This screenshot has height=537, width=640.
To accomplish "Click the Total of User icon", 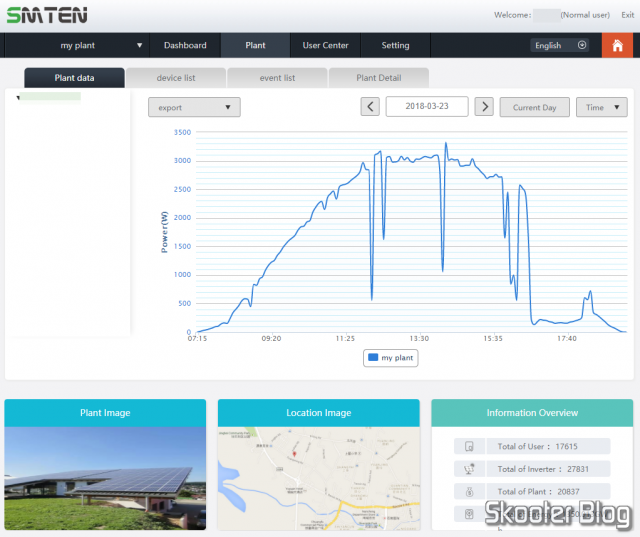I will tap(469, 446).
